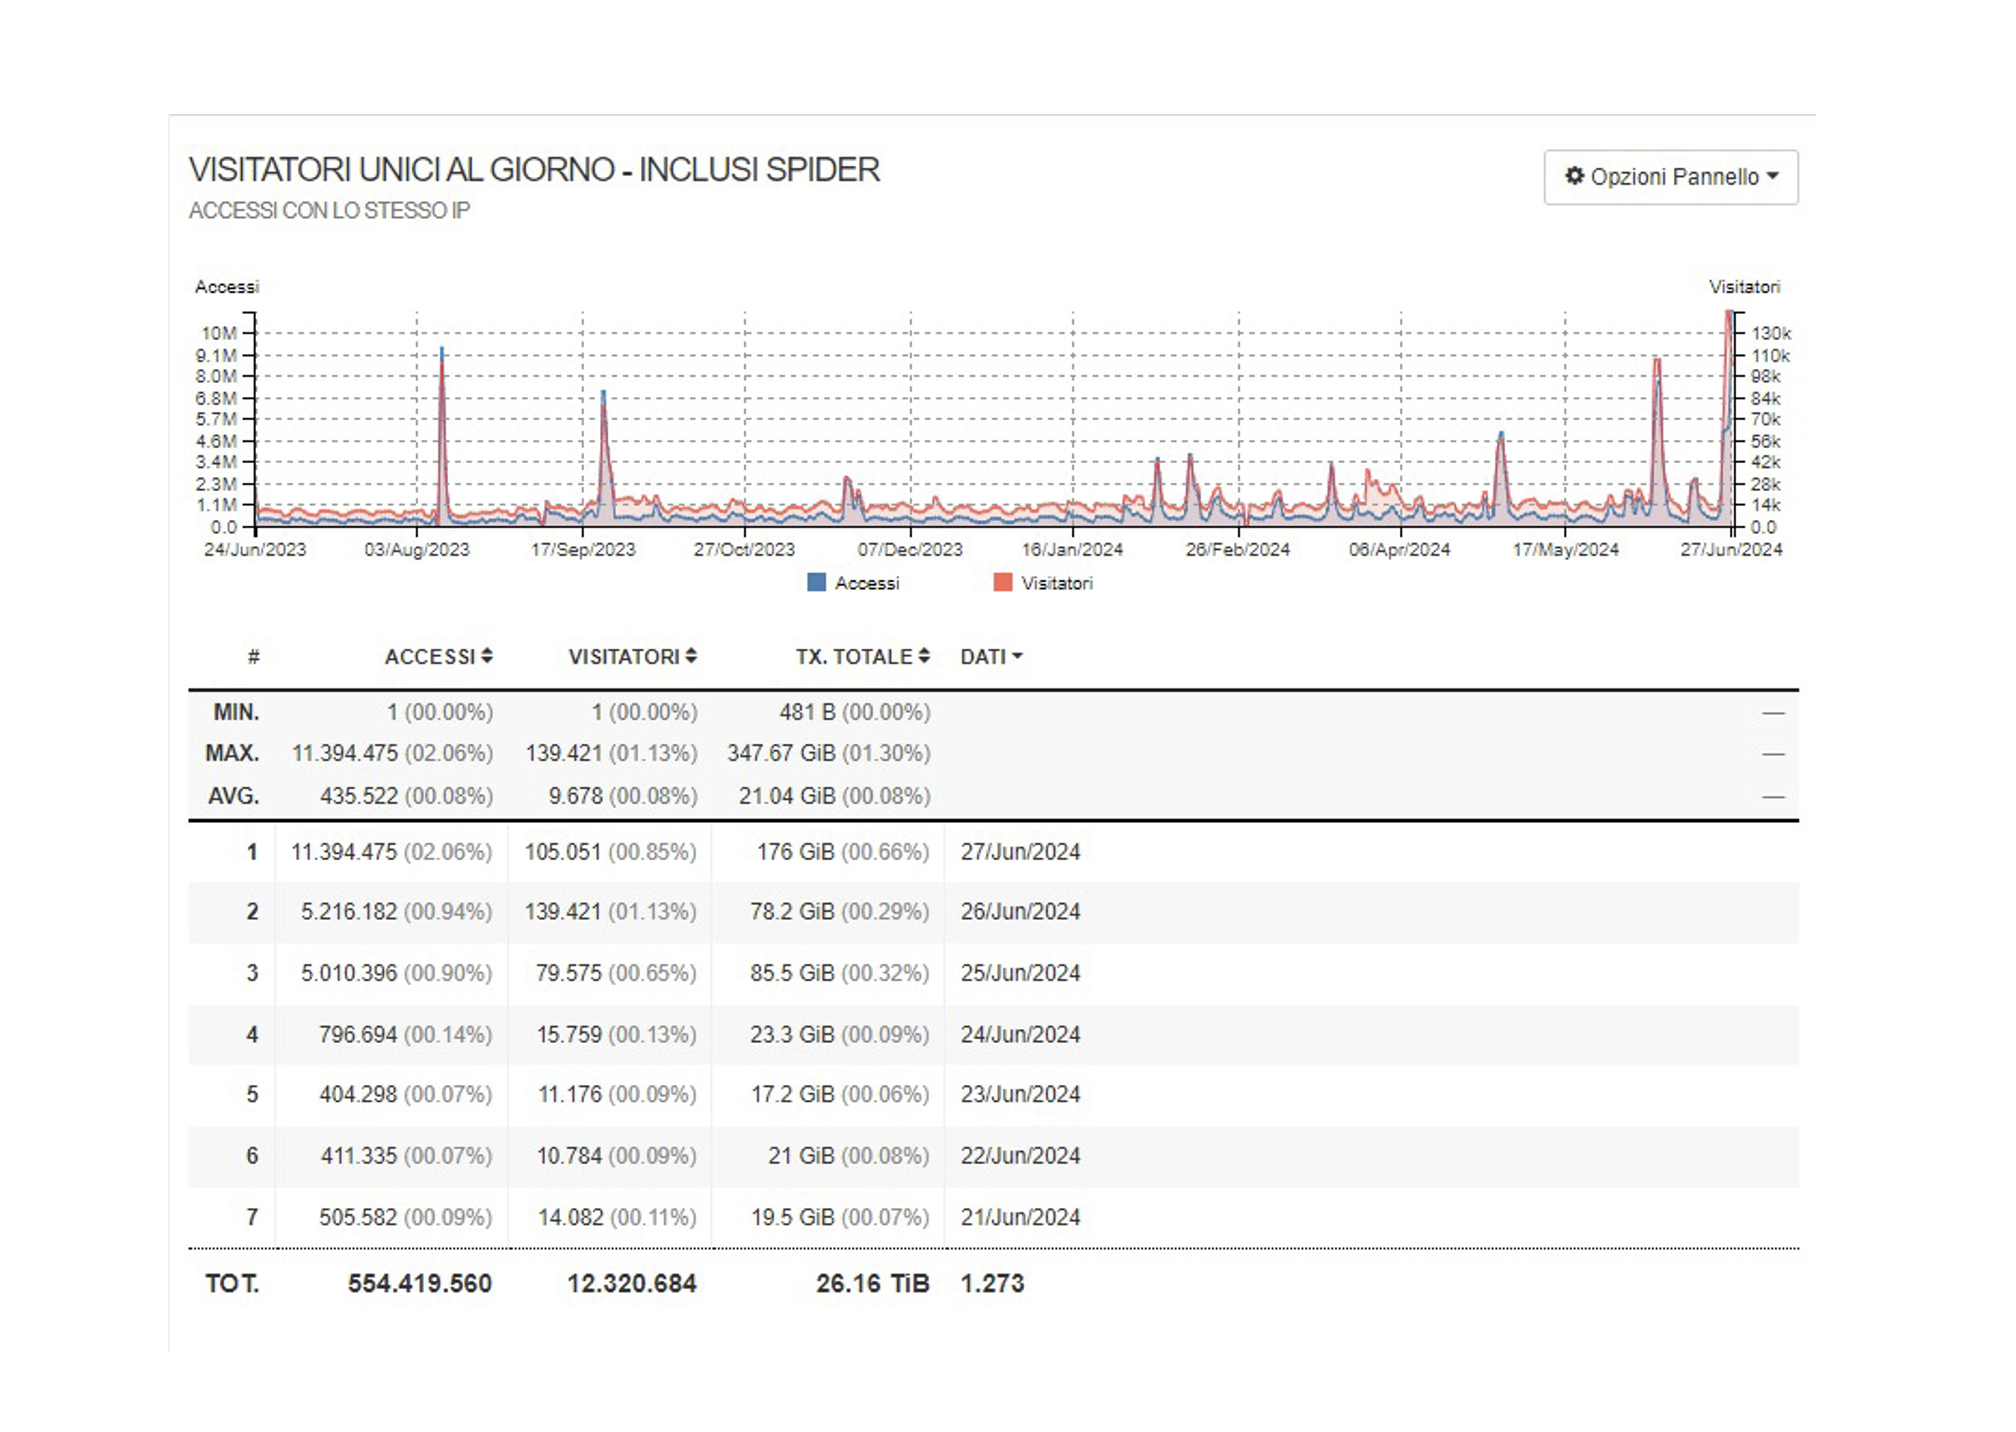2016x1432 pixels.
Task: Select the 26/Jun/2024 date cell
Action: [1020, 912]
